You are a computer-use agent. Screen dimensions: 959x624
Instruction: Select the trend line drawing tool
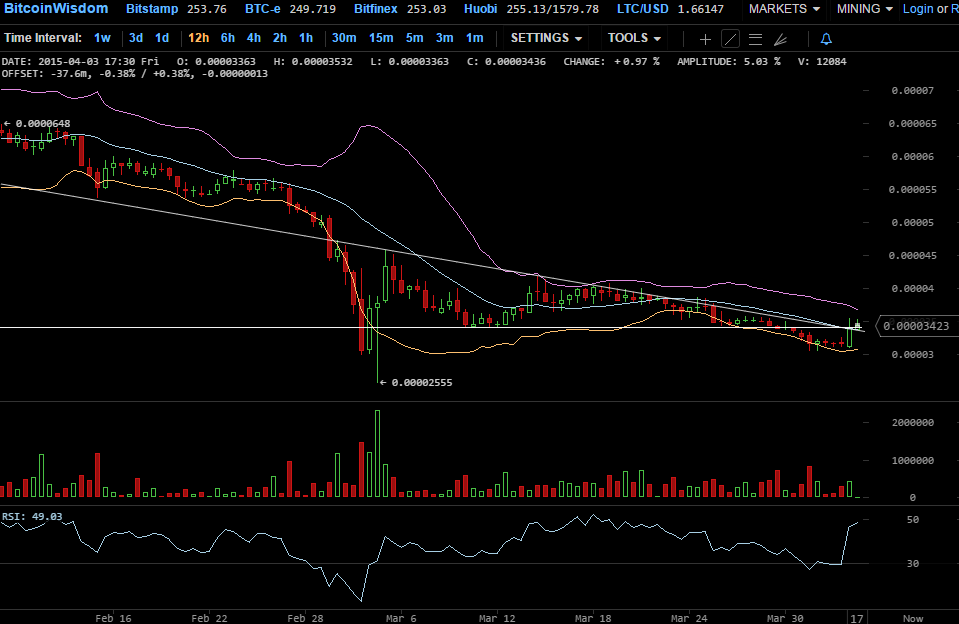730,39
